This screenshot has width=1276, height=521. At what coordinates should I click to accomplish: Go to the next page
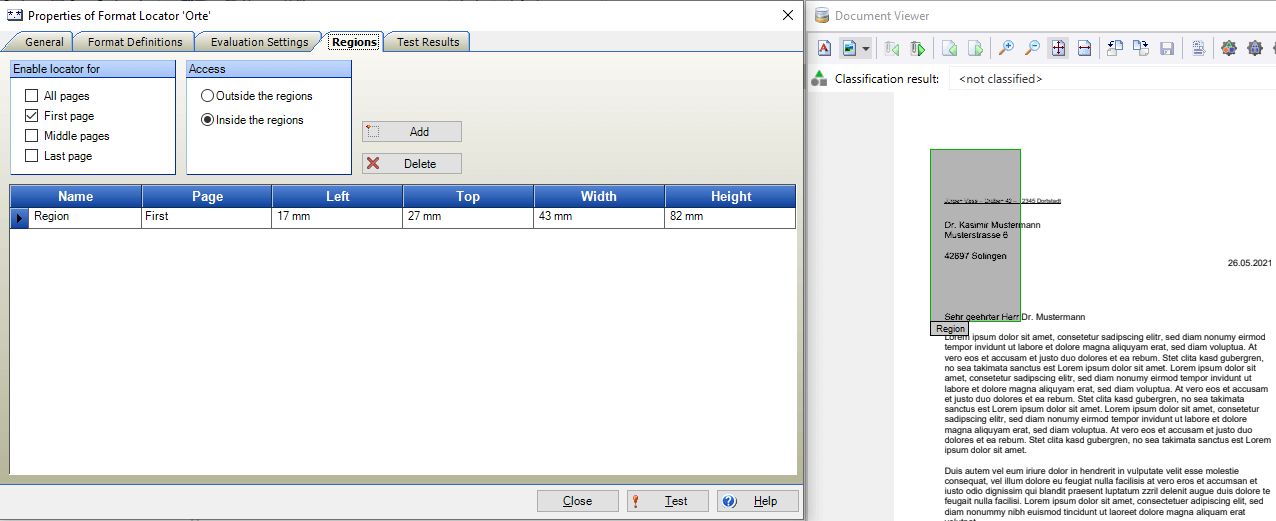click(x=975, y=48)
